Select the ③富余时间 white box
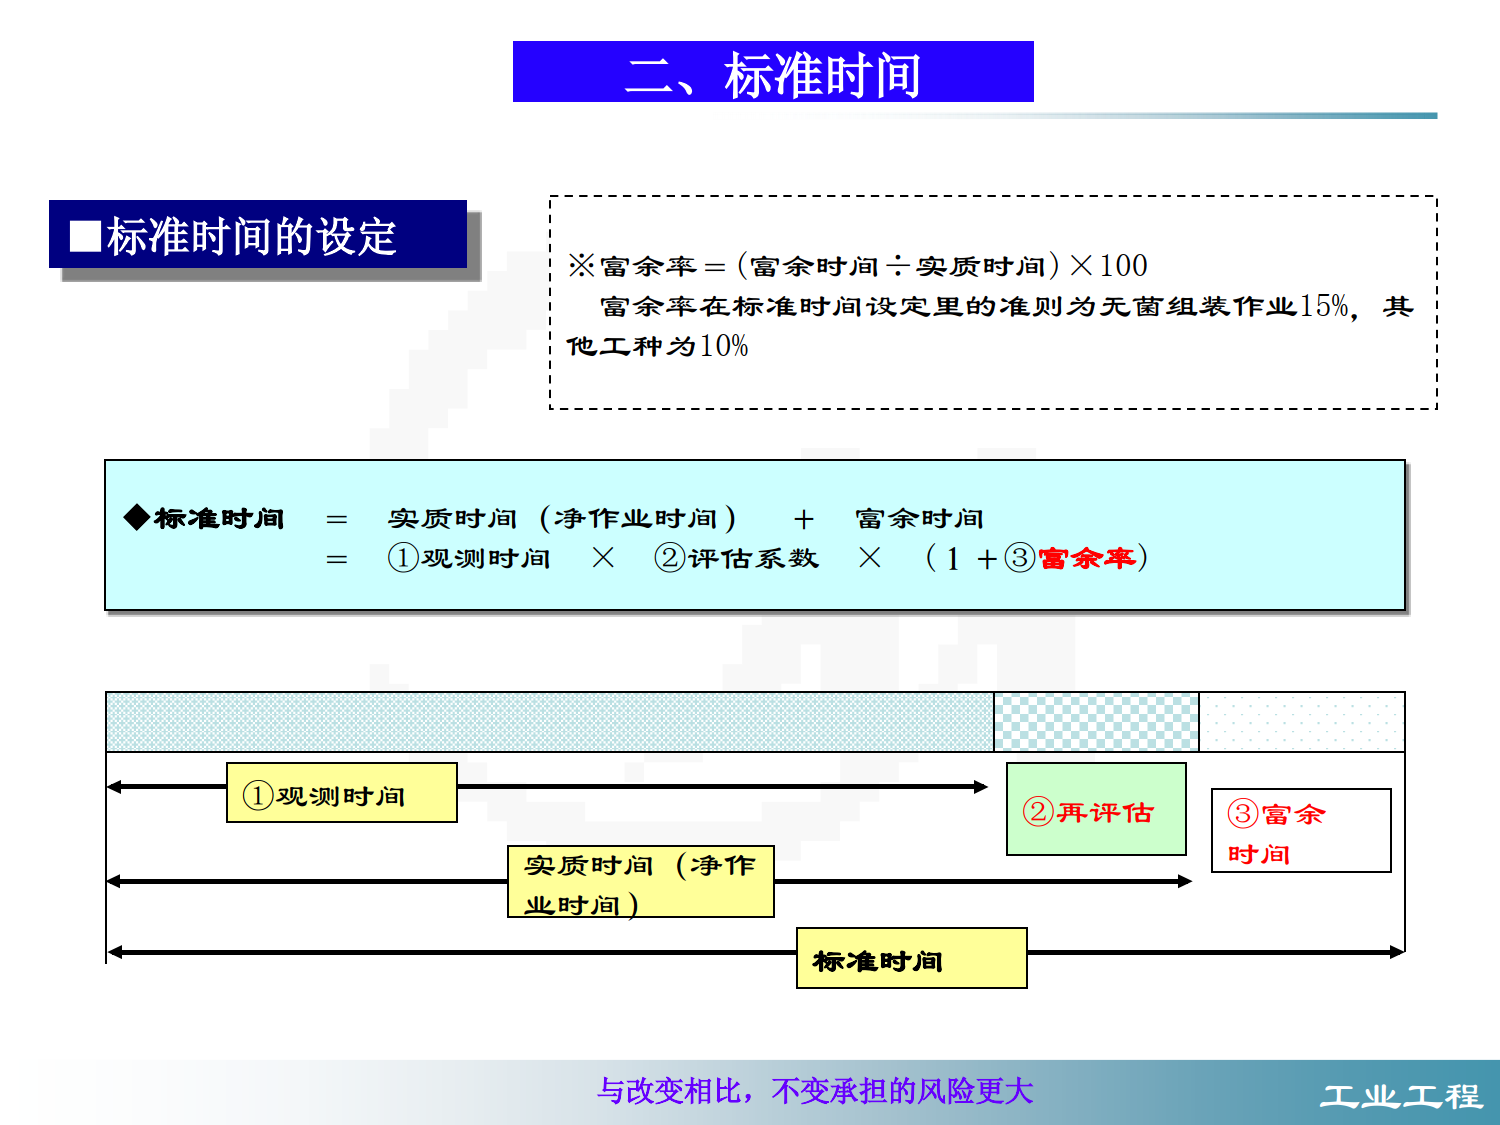This screenshot has height=1125, width=1500. pos(1301,831)
